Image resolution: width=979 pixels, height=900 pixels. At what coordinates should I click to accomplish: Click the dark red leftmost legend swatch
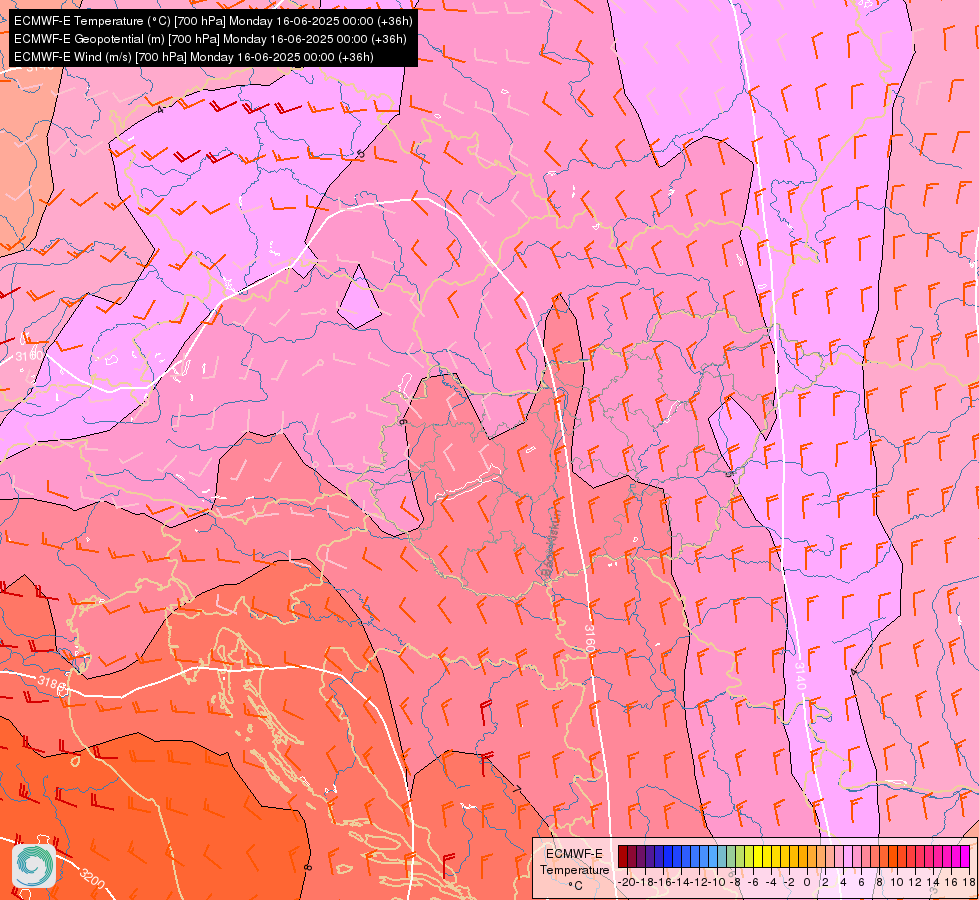click(x=623, y=856)
